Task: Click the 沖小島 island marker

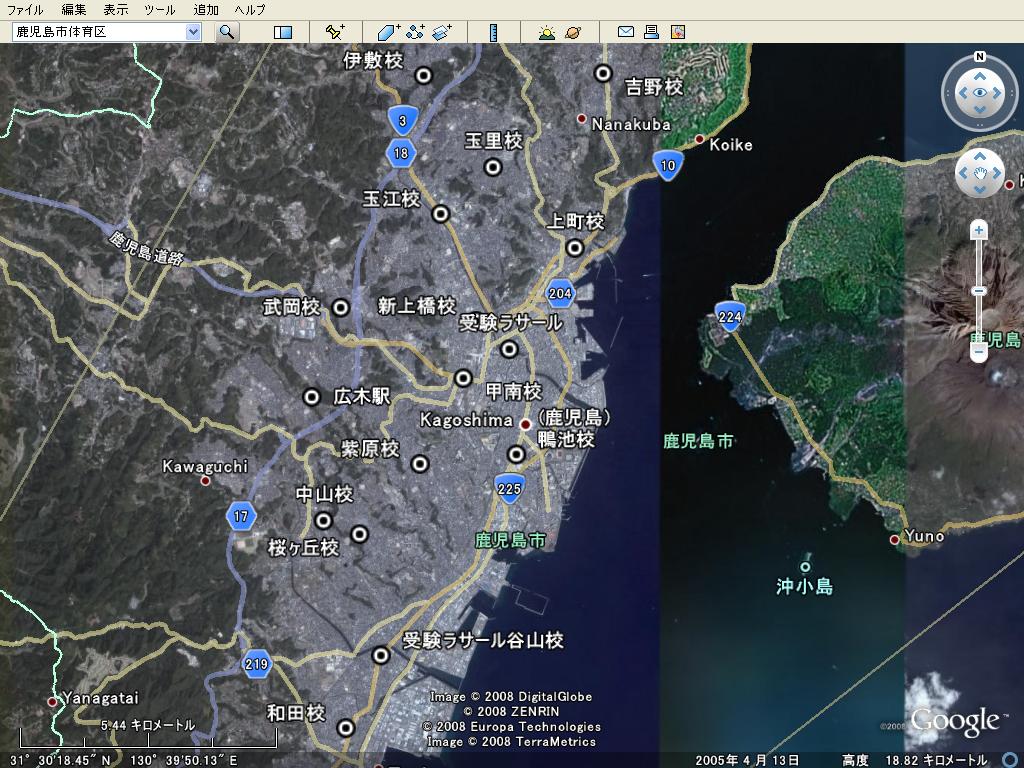Action: 805,566
